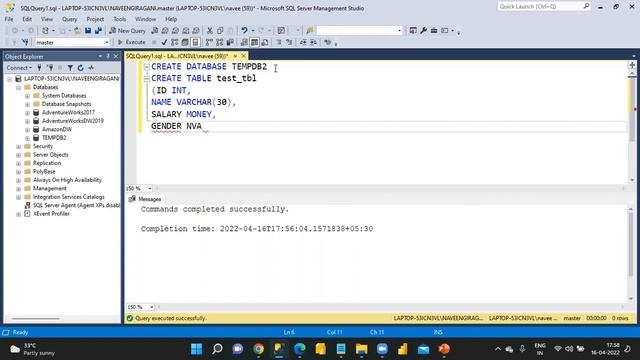640x360 pixels.
Task: Expand the AdventureWorks2017 database
Action: (27, 113)
